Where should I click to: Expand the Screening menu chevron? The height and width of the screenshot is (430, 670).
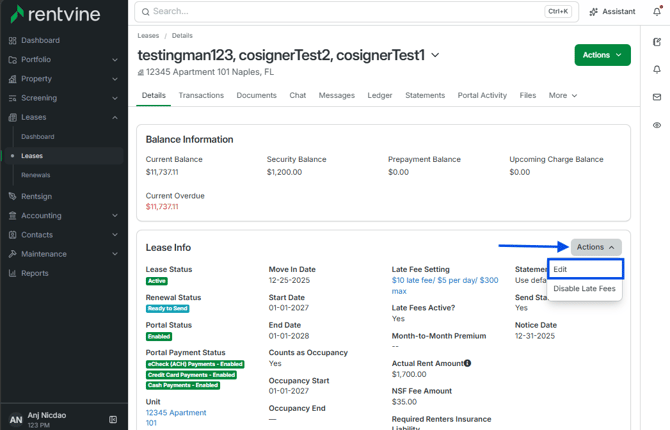tap(115, 98)
